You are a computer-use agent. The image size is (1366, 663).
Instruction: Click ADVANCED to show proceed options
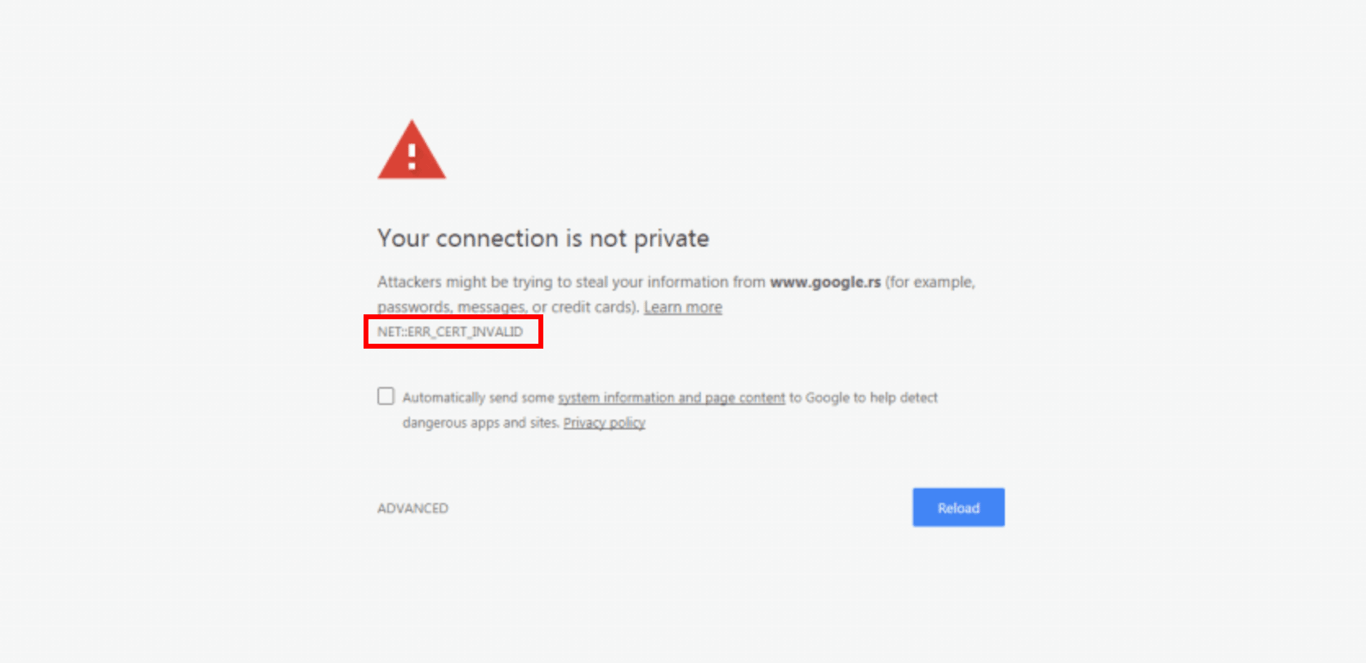coord(412,508)
